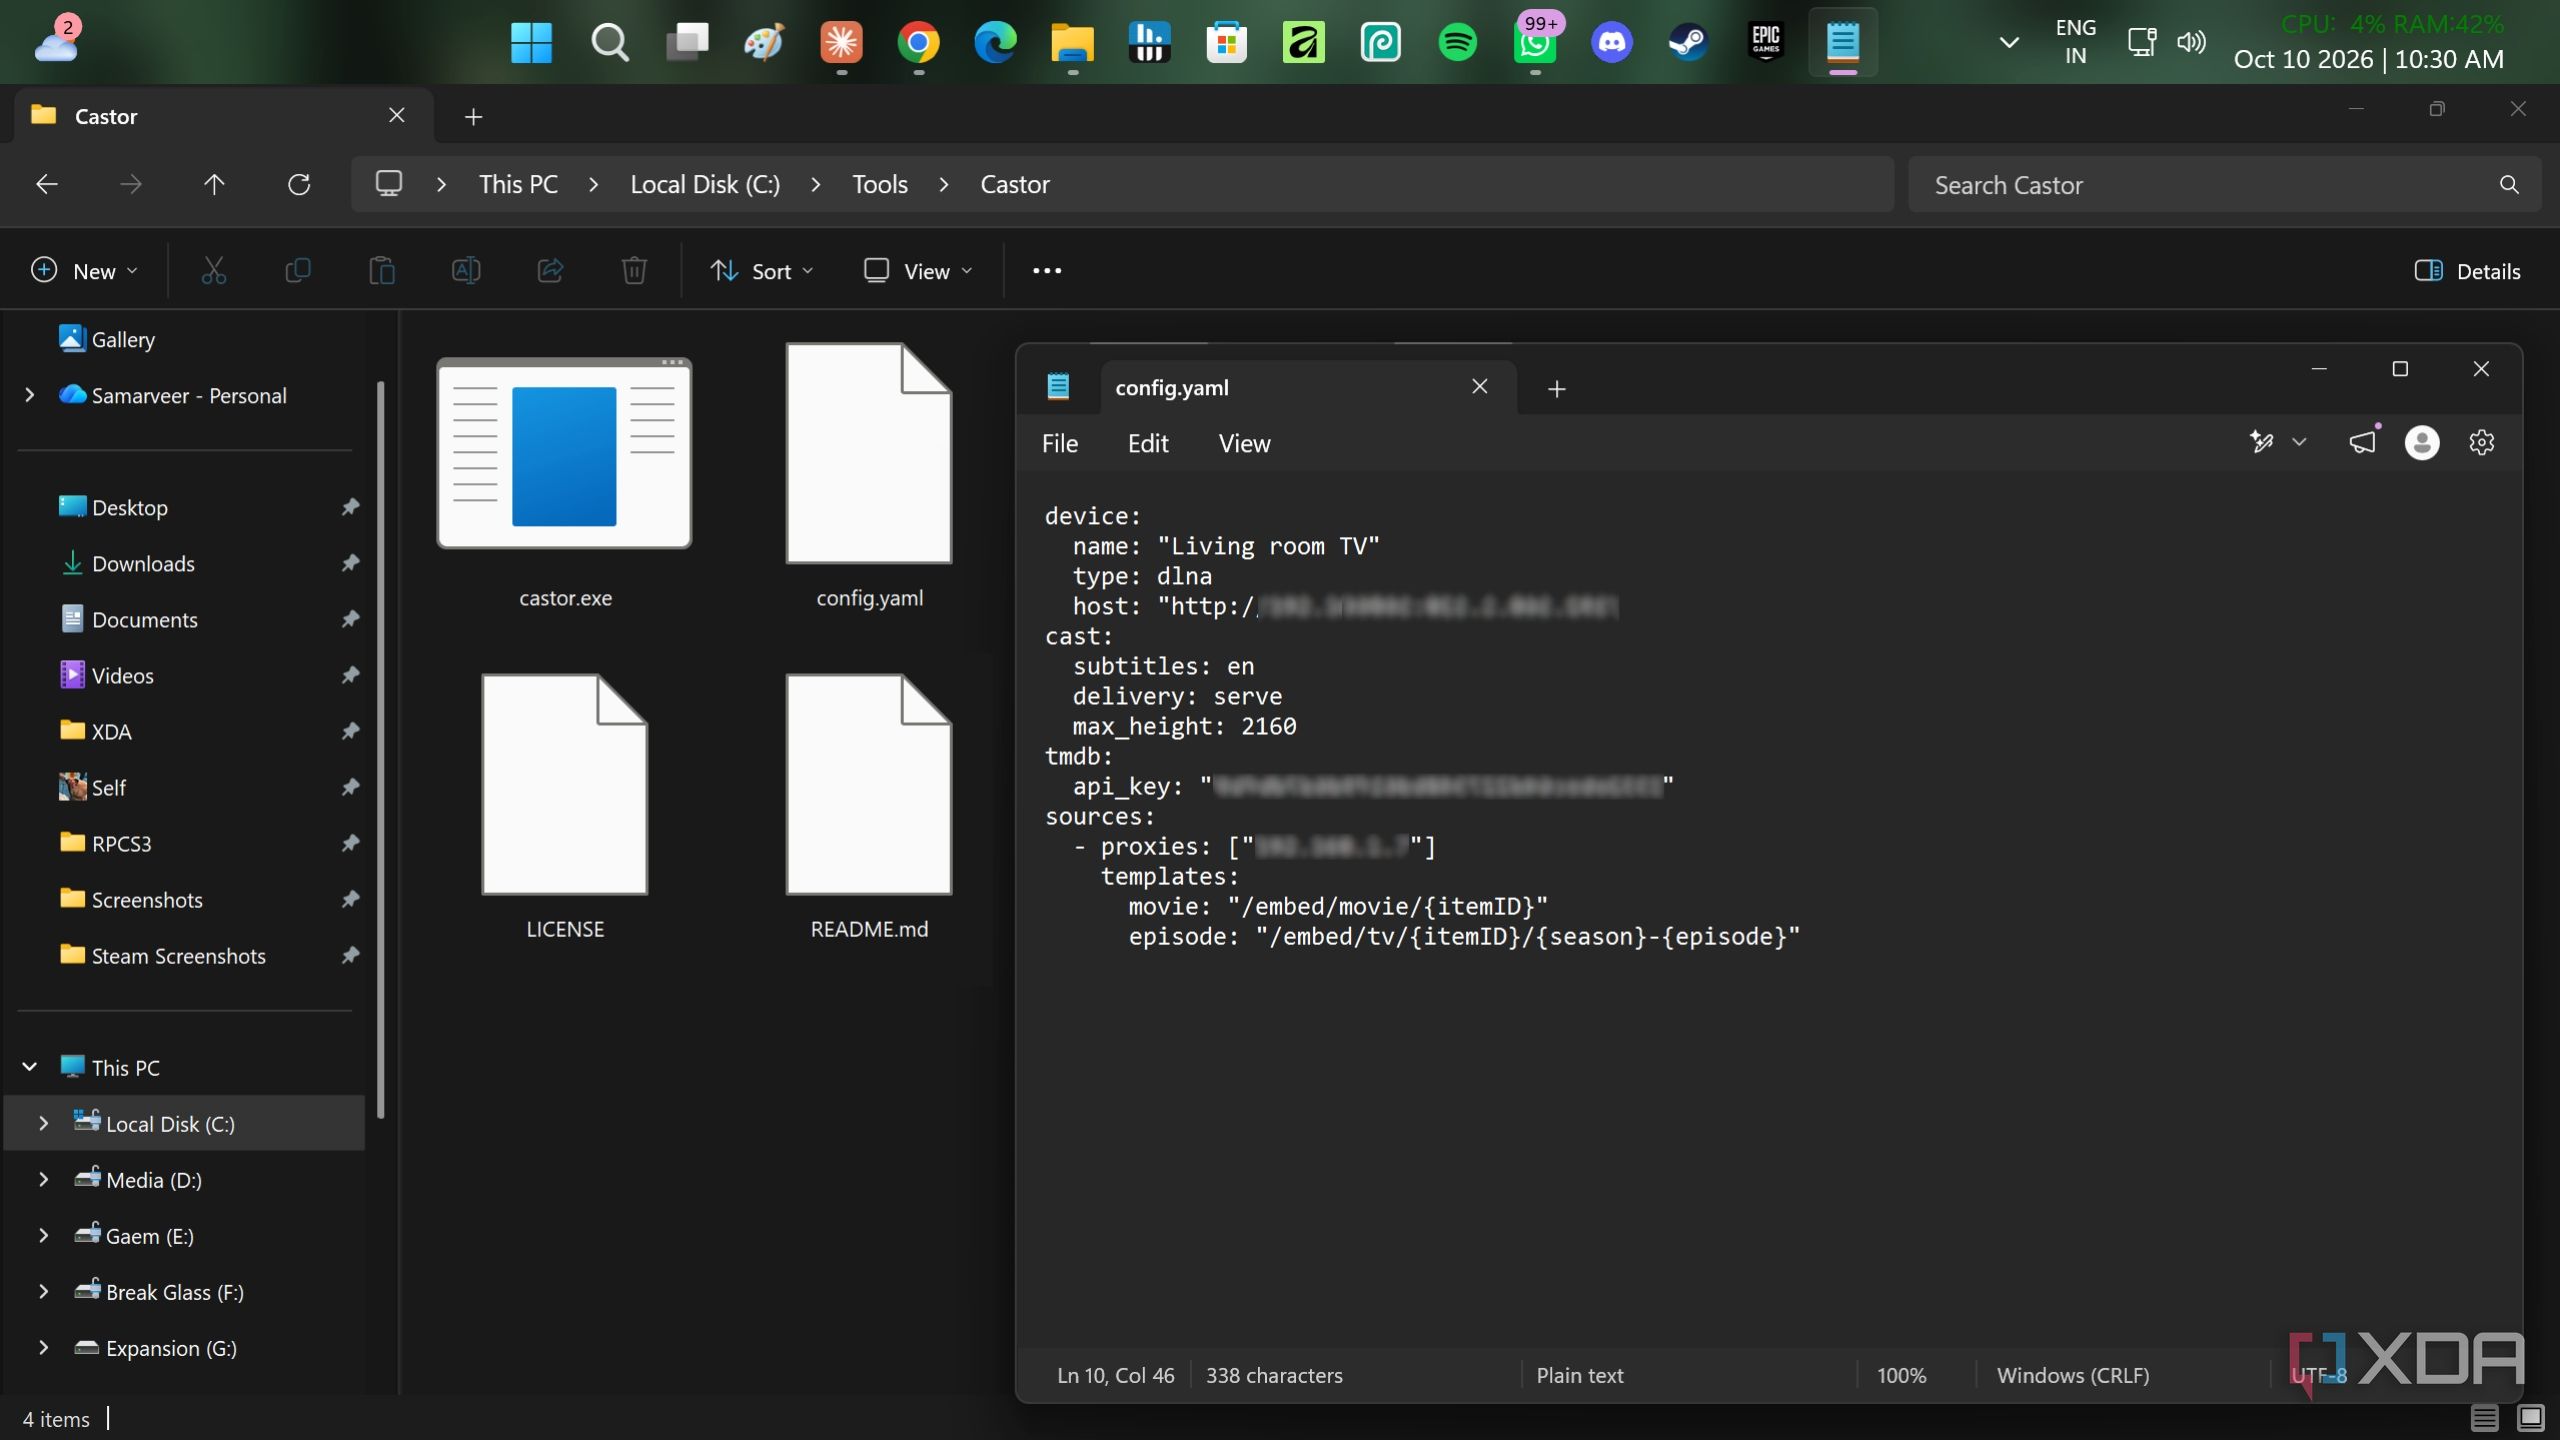The height and width of the screenshot is (1440, 2560).
Task: Click the Share icon in Explorer toolbar
Action: (550, 271)
